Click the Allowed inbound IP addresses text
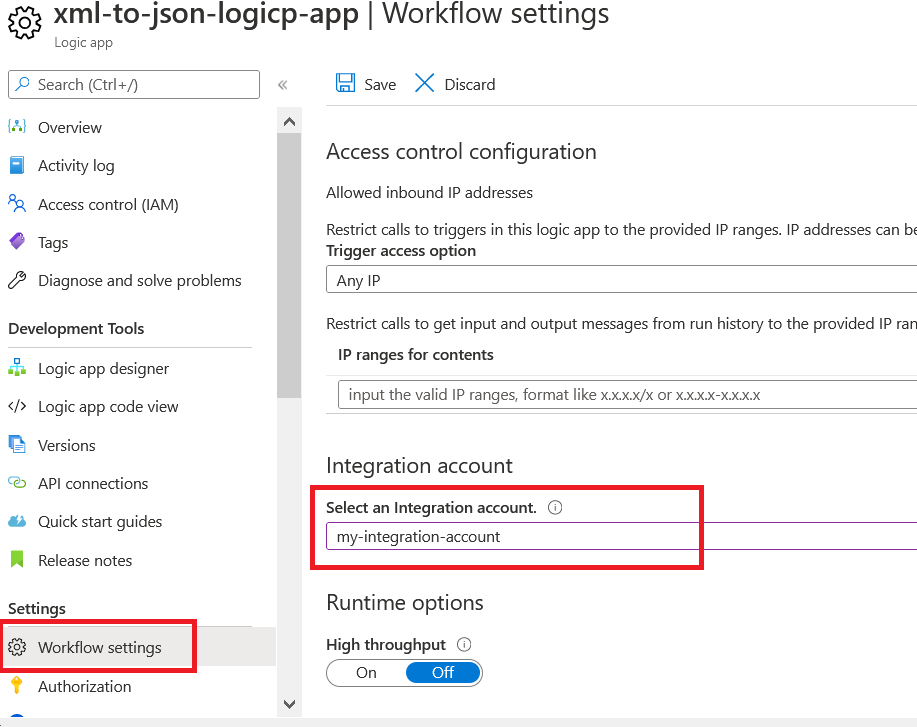 429,192
